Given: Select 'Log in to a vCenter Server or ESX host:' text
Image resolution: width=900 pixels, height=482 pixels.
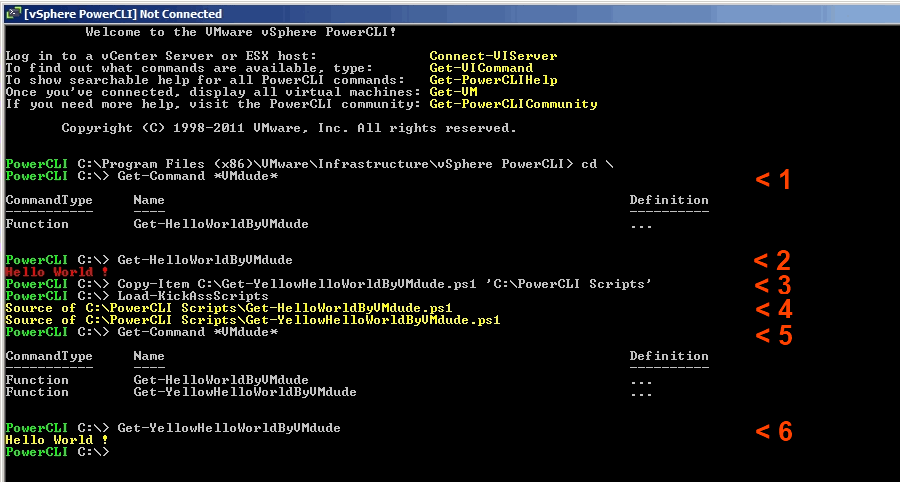Looking at the screenshot, I should (x=161, y=56).
